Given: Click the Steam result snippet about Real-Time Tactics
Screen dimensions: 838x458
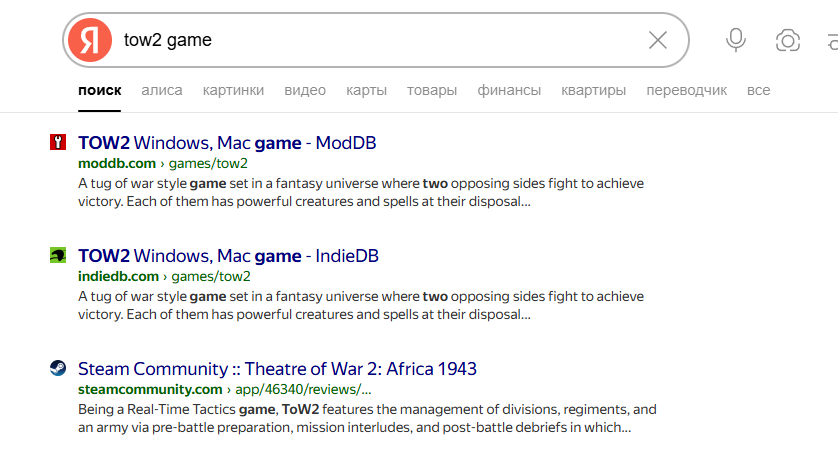Looking at the screenshot, I should [367, 418].
